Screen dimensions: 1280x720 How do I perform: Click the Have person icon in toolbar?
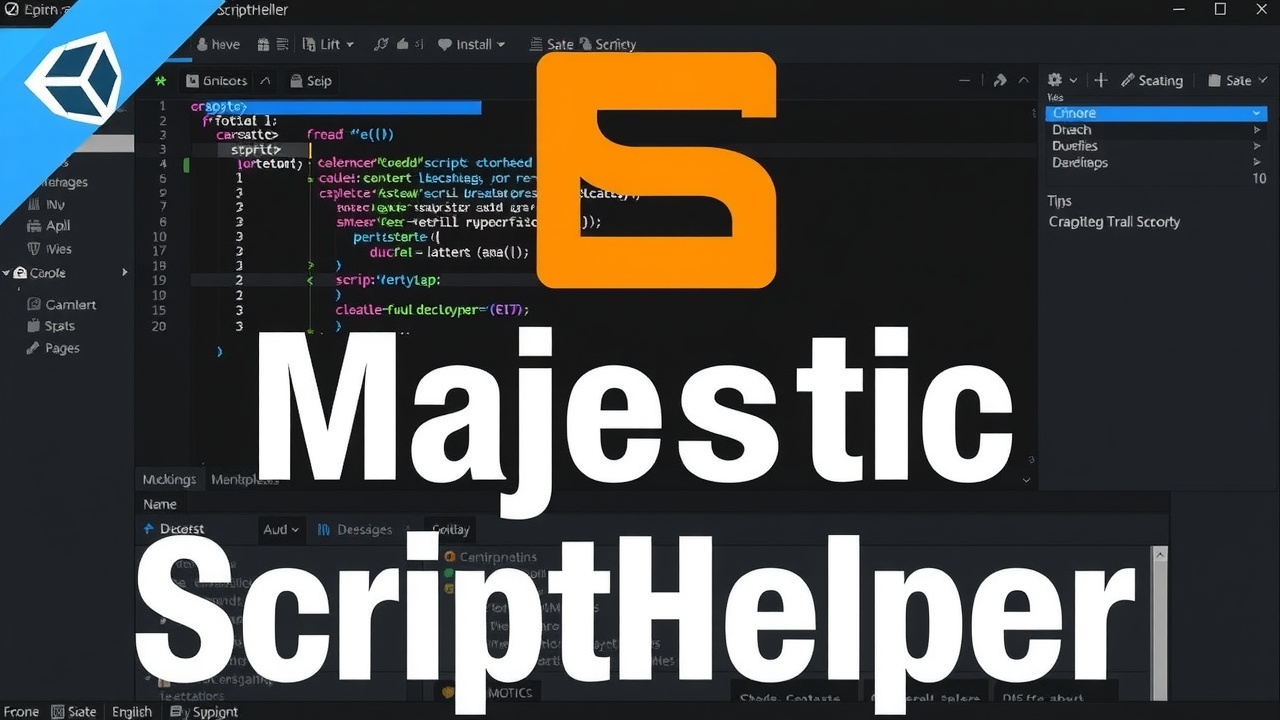click(x=202, y=44)
